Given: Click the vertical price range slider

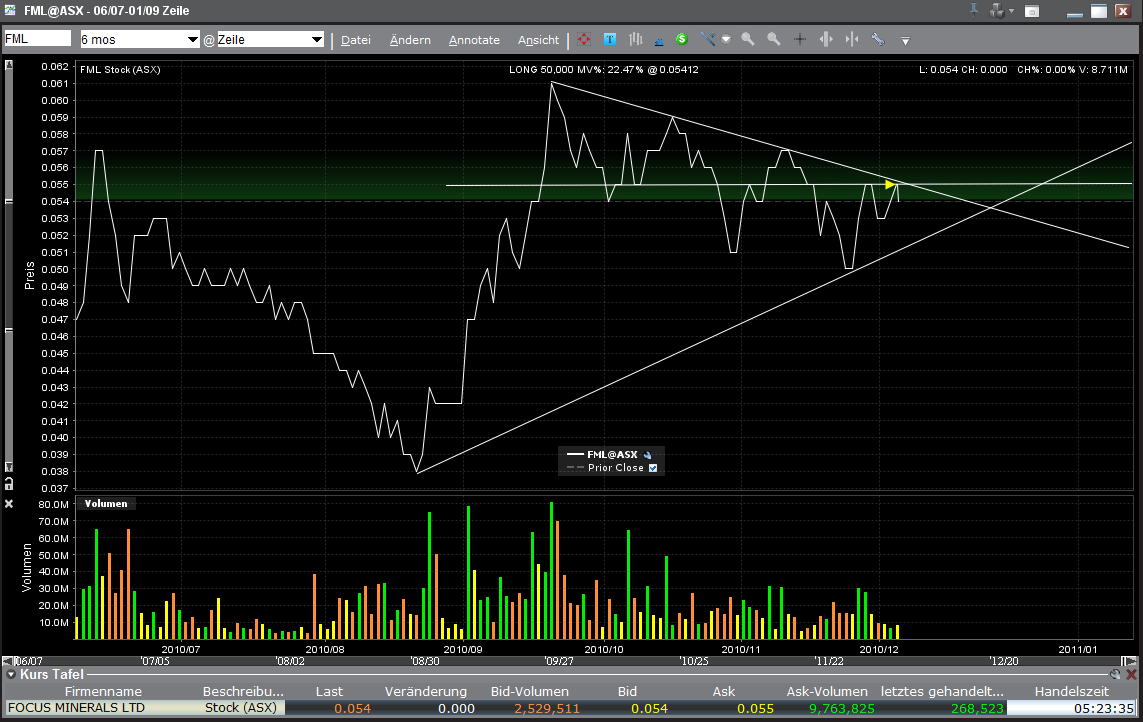Looking at the screenshot, I should click(9, 266).
